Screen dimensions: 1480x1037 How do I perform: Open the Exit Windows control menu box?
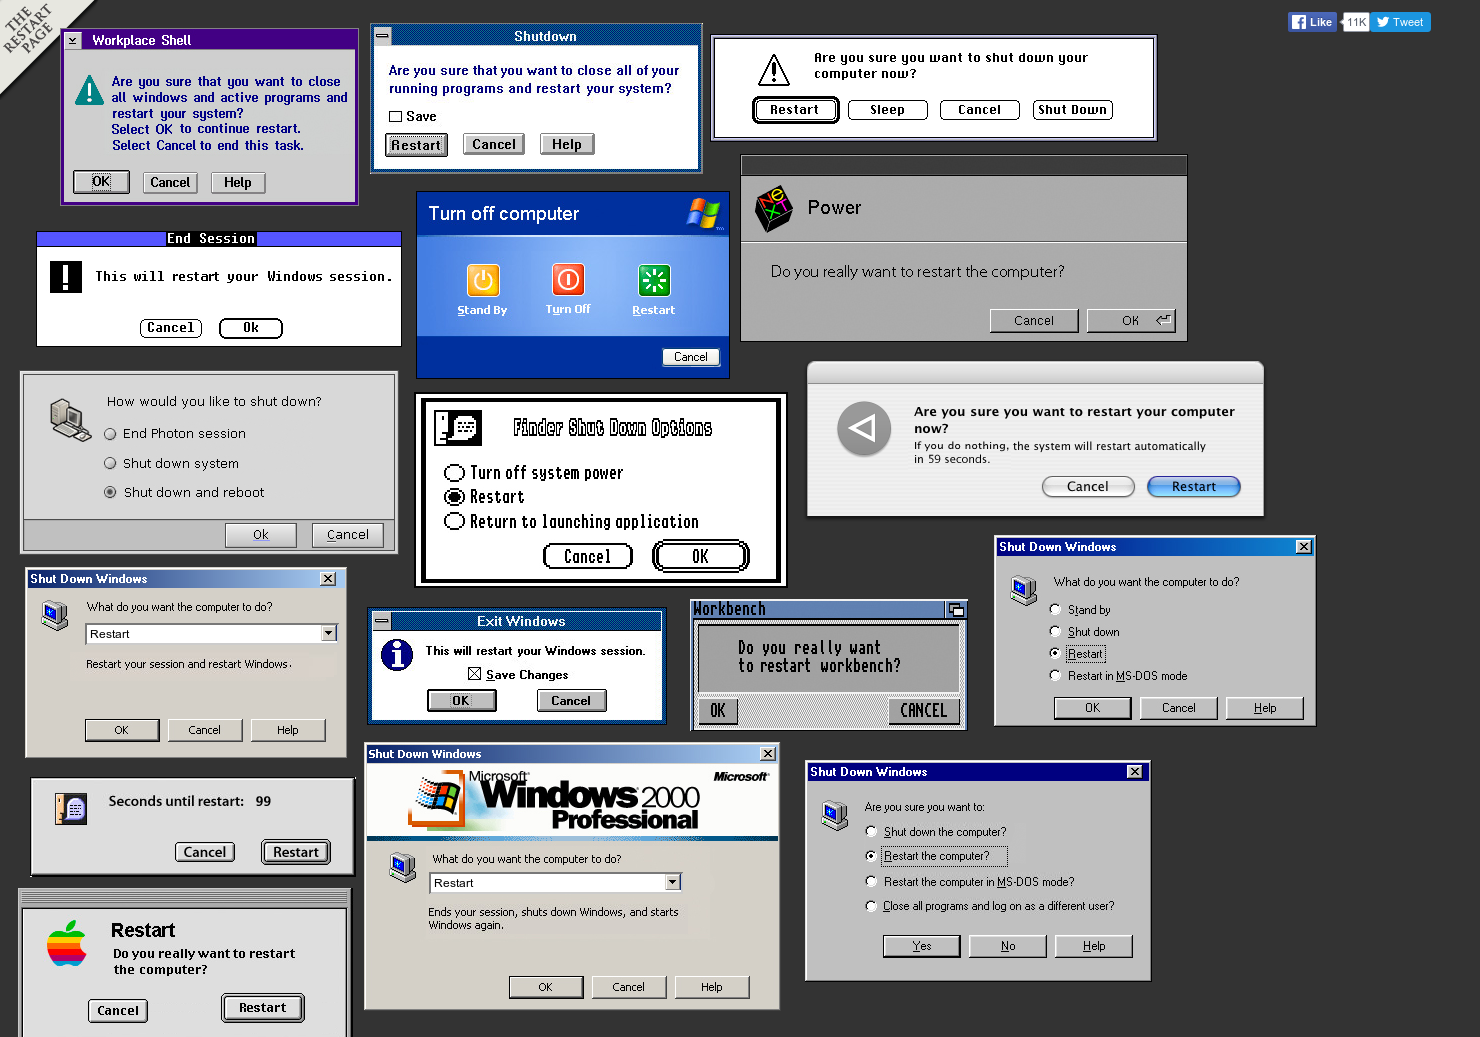click(x=382, y=621)
